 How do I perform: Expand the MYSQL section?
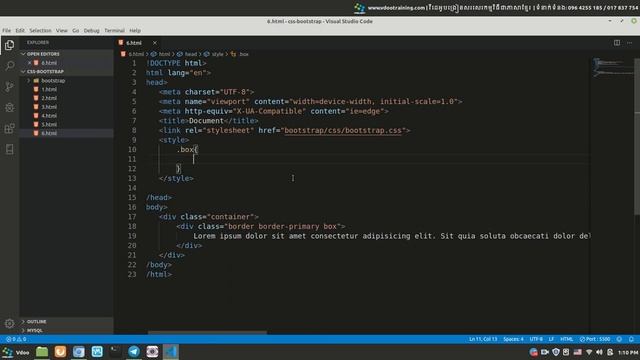pyautogui.click(x=66, y=330)
